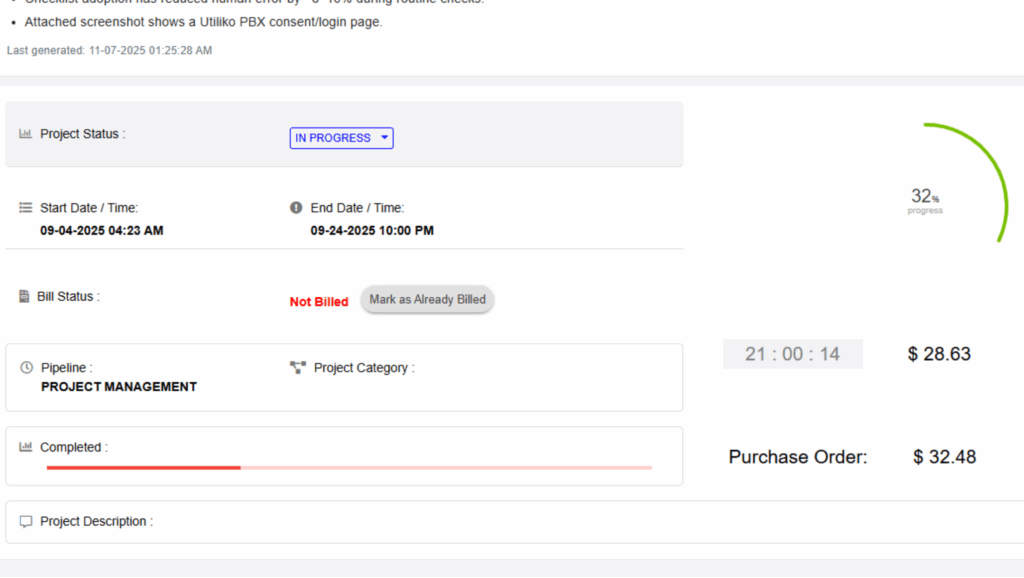Click the $ 28.63 amount
Viewport: 1024px width, 578px height.
939,354
